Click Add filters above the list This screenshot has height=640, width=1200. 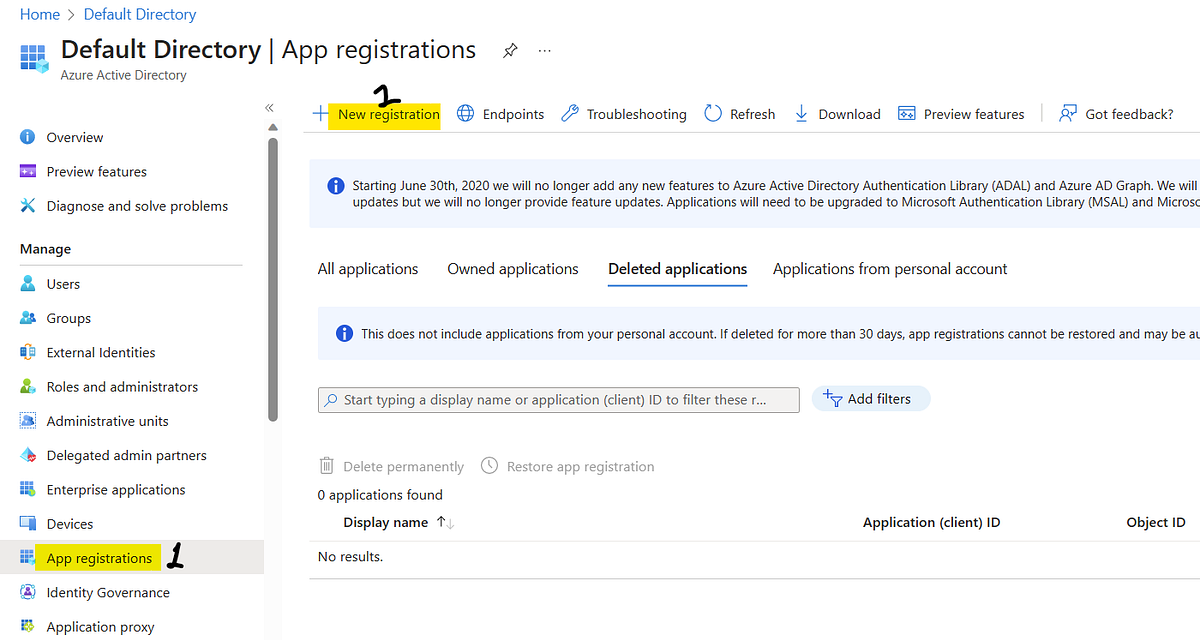tap(870, 398)
